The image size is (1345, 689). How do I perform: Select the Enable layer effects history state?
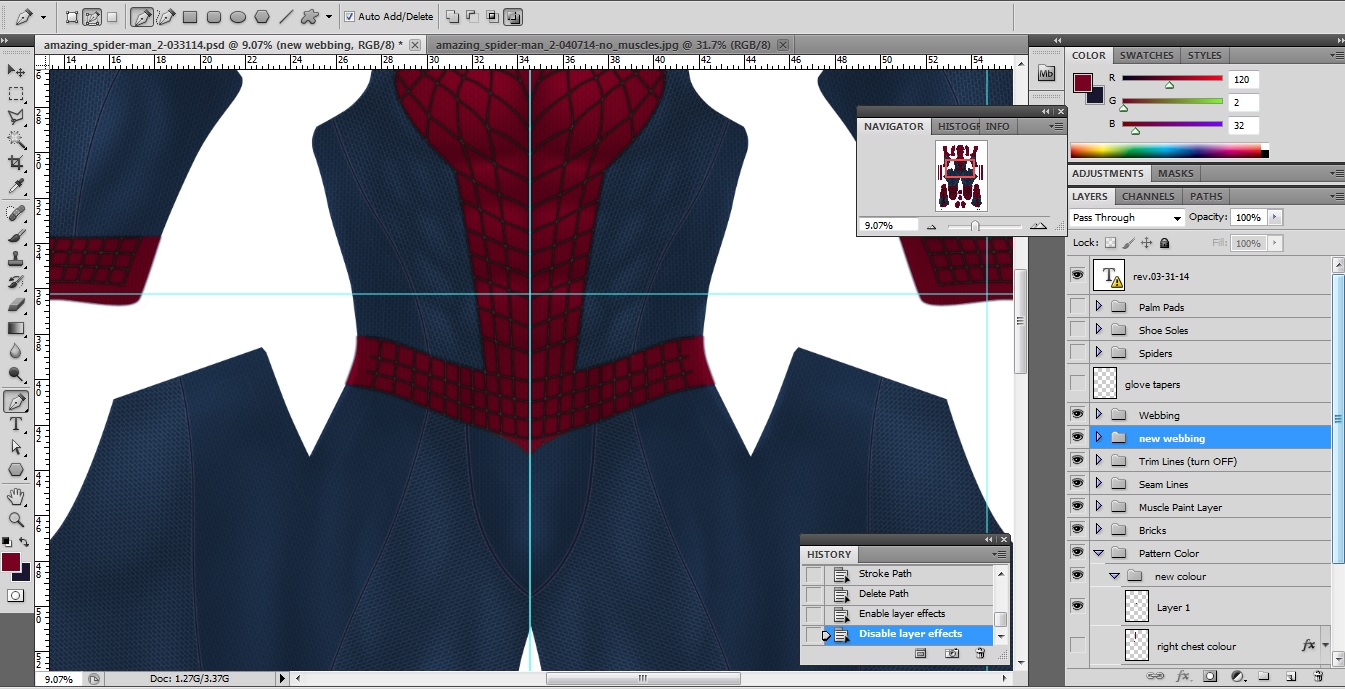900,614
